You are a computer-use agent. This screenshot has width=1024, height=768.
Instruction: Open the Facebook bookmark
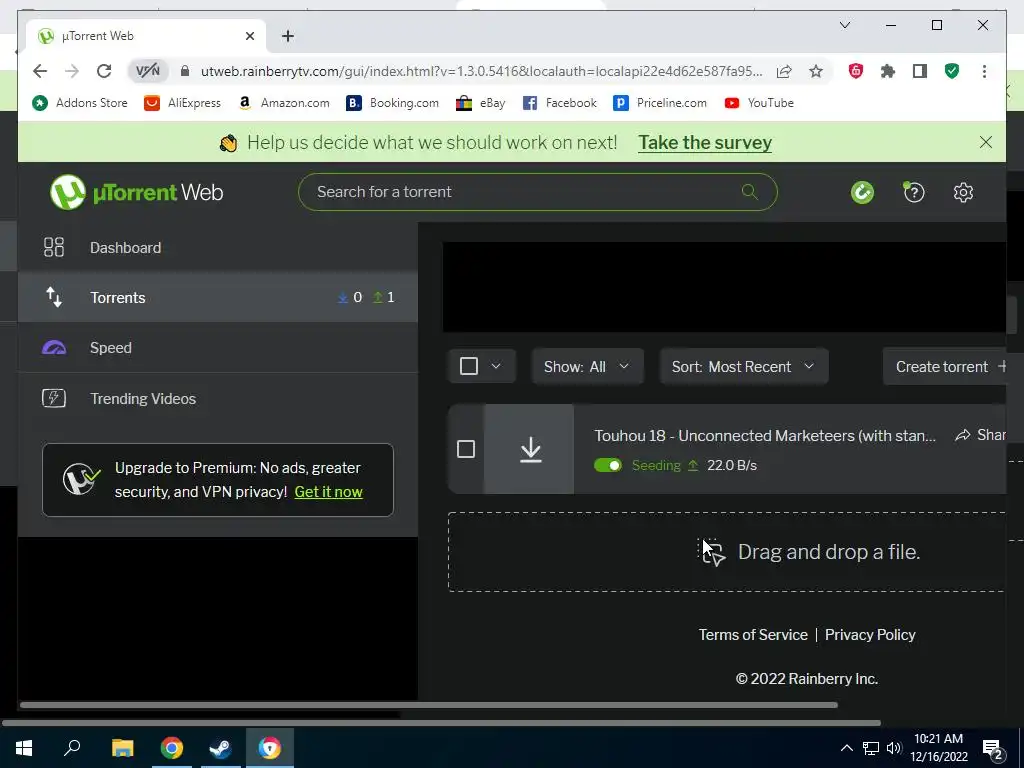click(560, 103)
